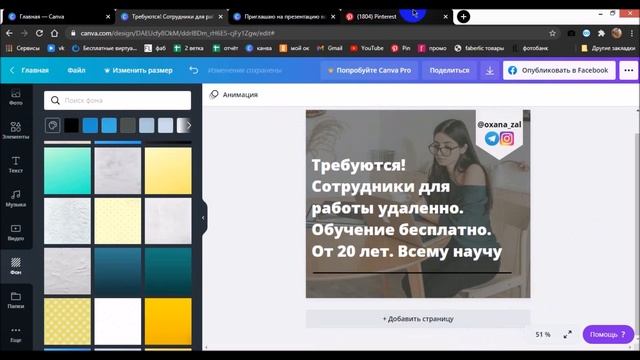640x360 pixels.
Task: Close the Pinterest browser tab
Action: pos(445,17)
